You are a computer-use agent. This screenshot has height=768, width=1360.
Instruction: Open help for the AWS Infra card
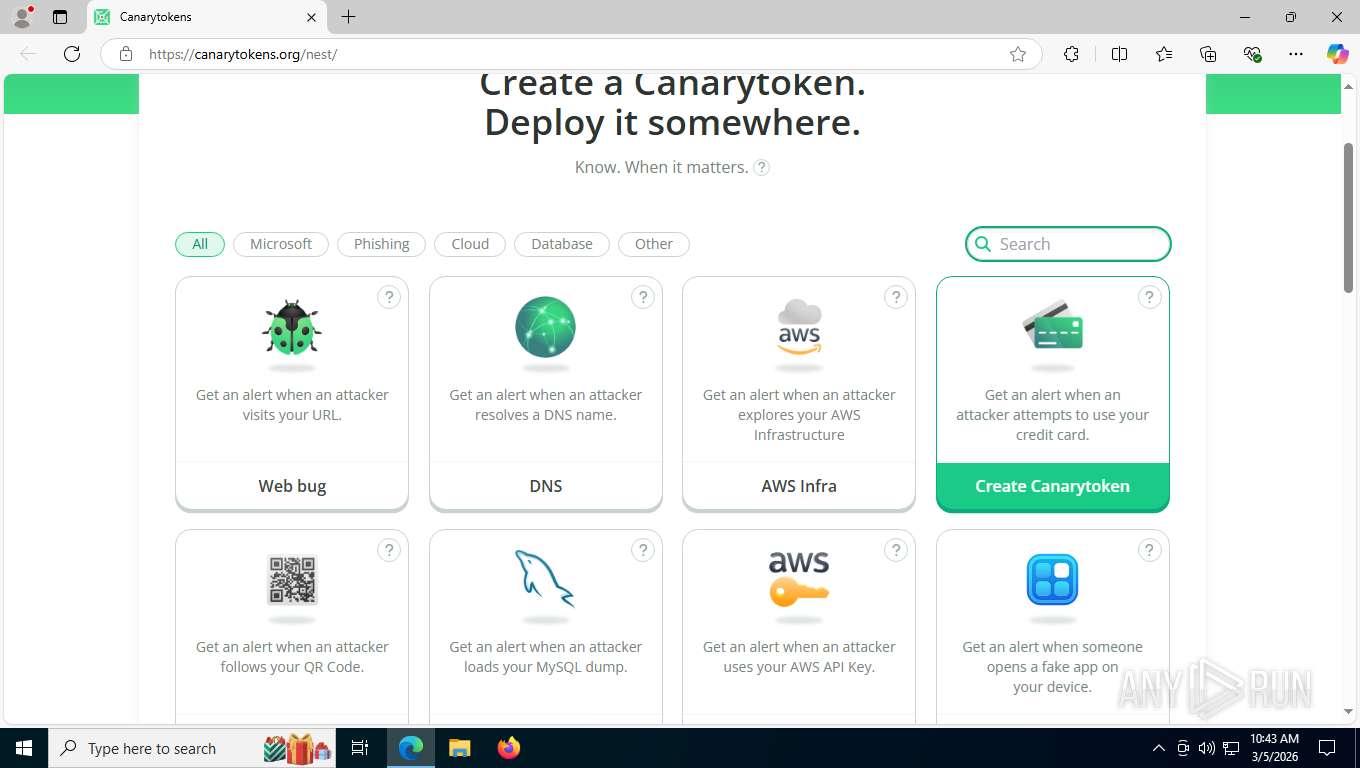pyautogui.click(x=896, y=297)
